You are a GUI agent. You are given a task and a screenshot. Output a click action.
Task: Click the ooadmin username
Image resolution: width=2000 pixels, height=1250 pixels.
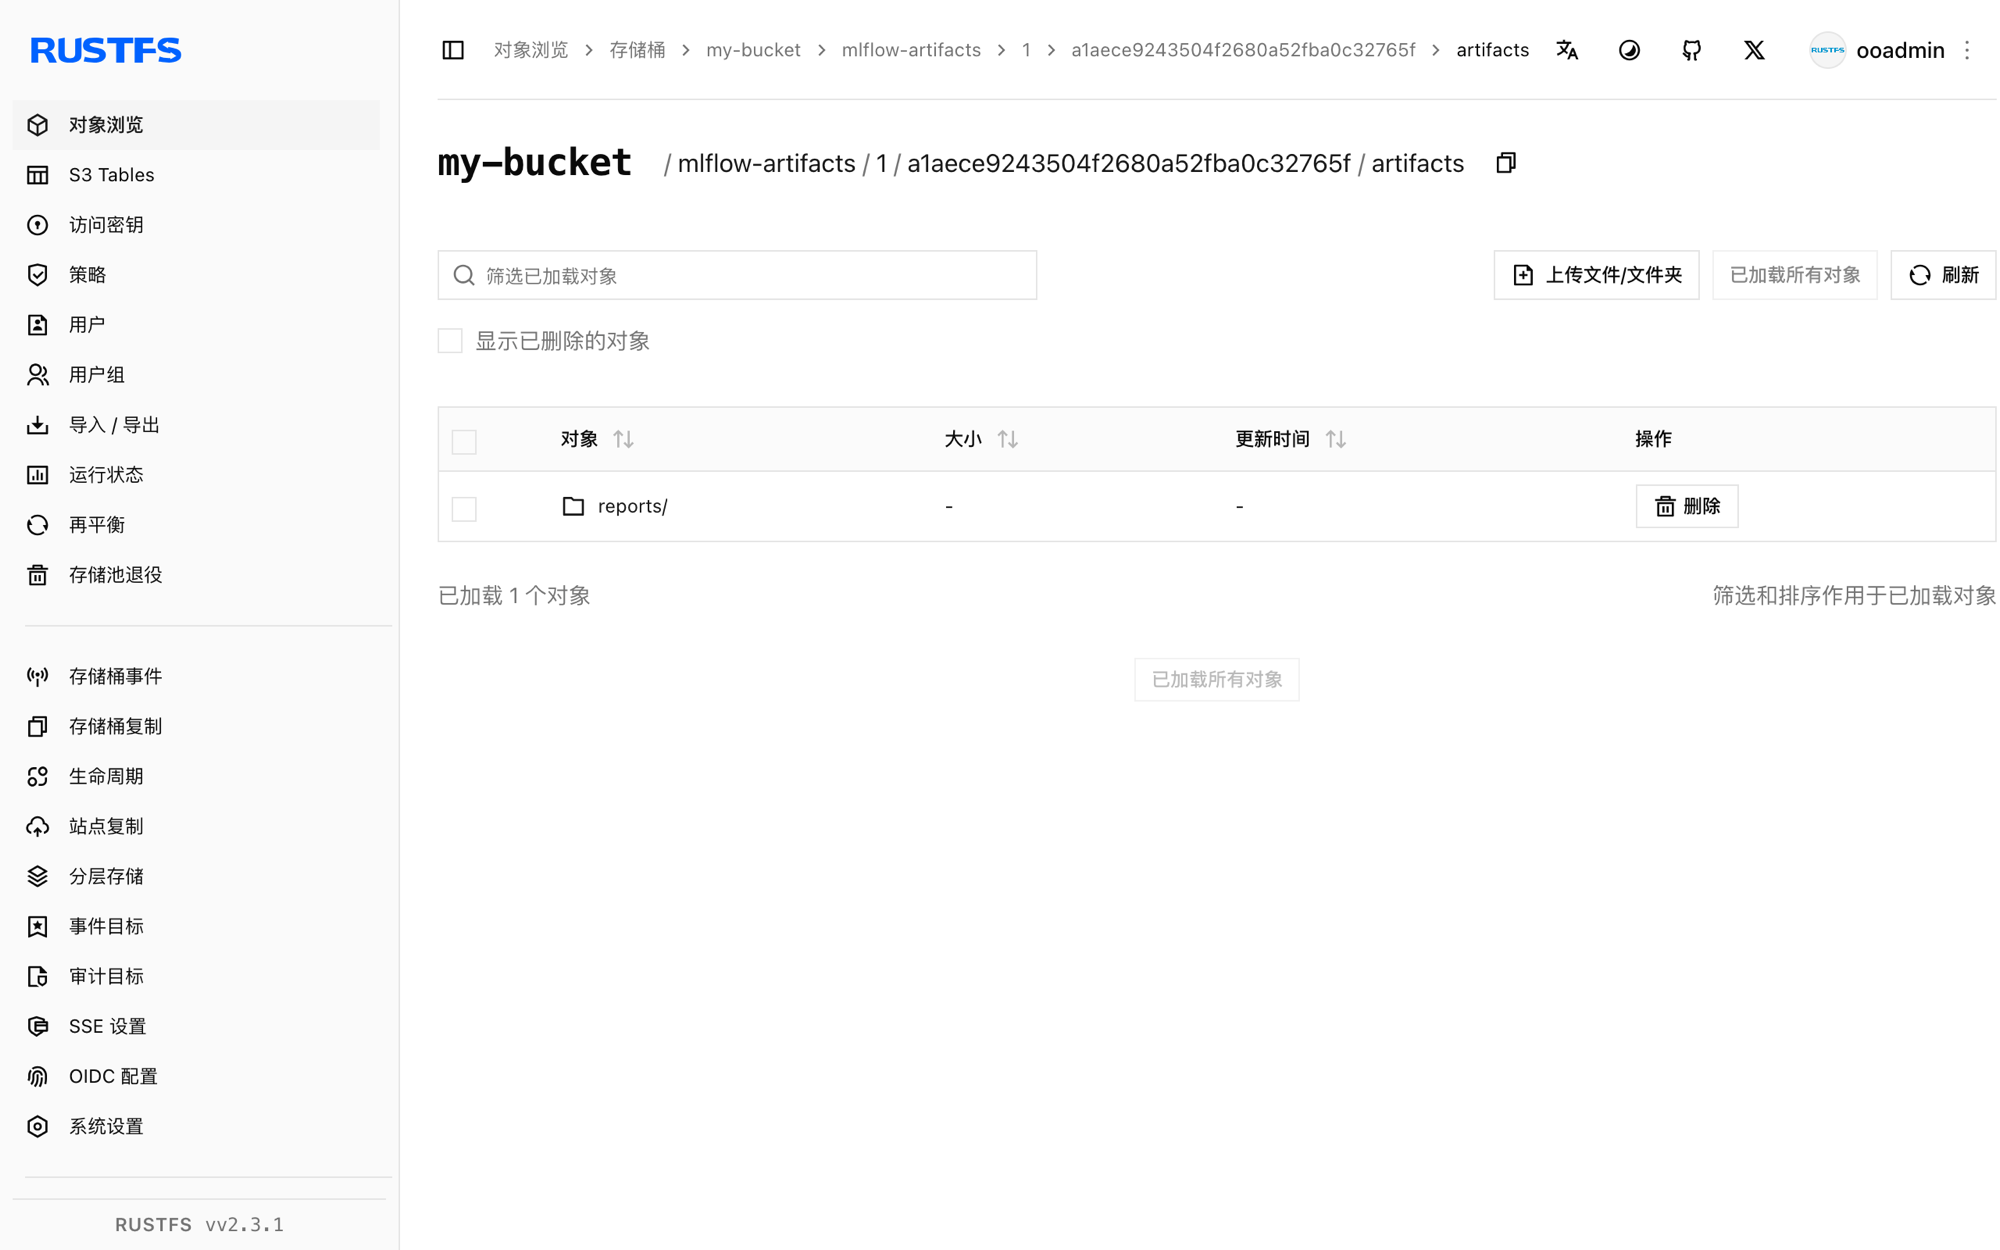[1900, 50]
